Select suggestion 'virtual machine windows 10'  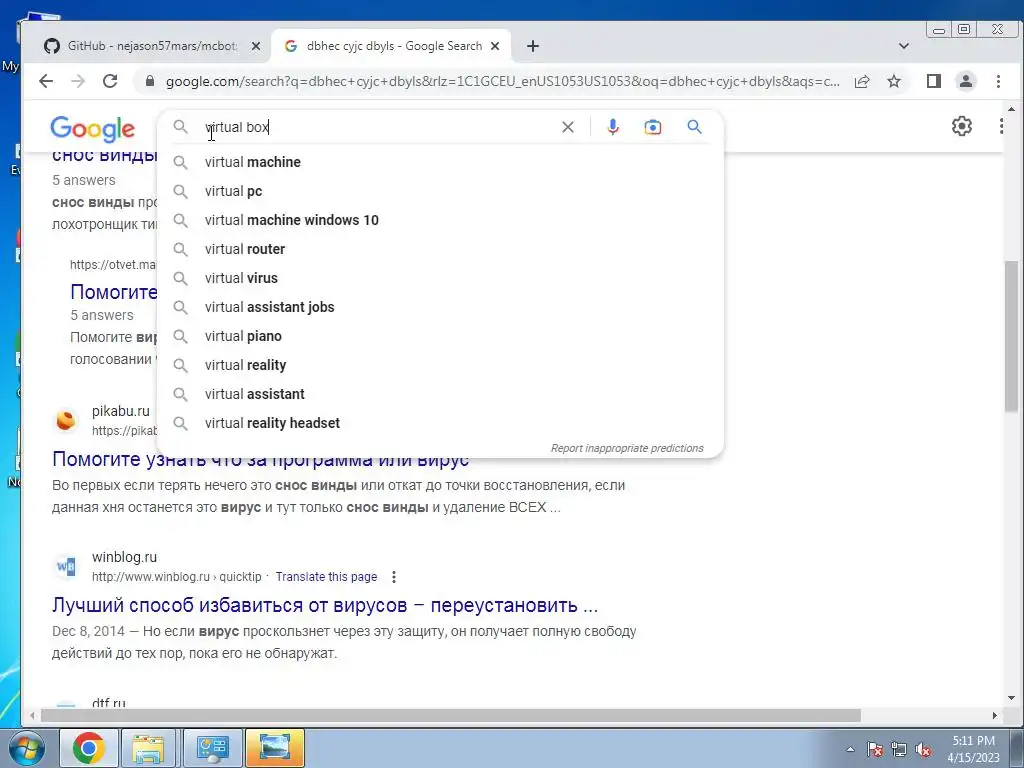point(441,220)
